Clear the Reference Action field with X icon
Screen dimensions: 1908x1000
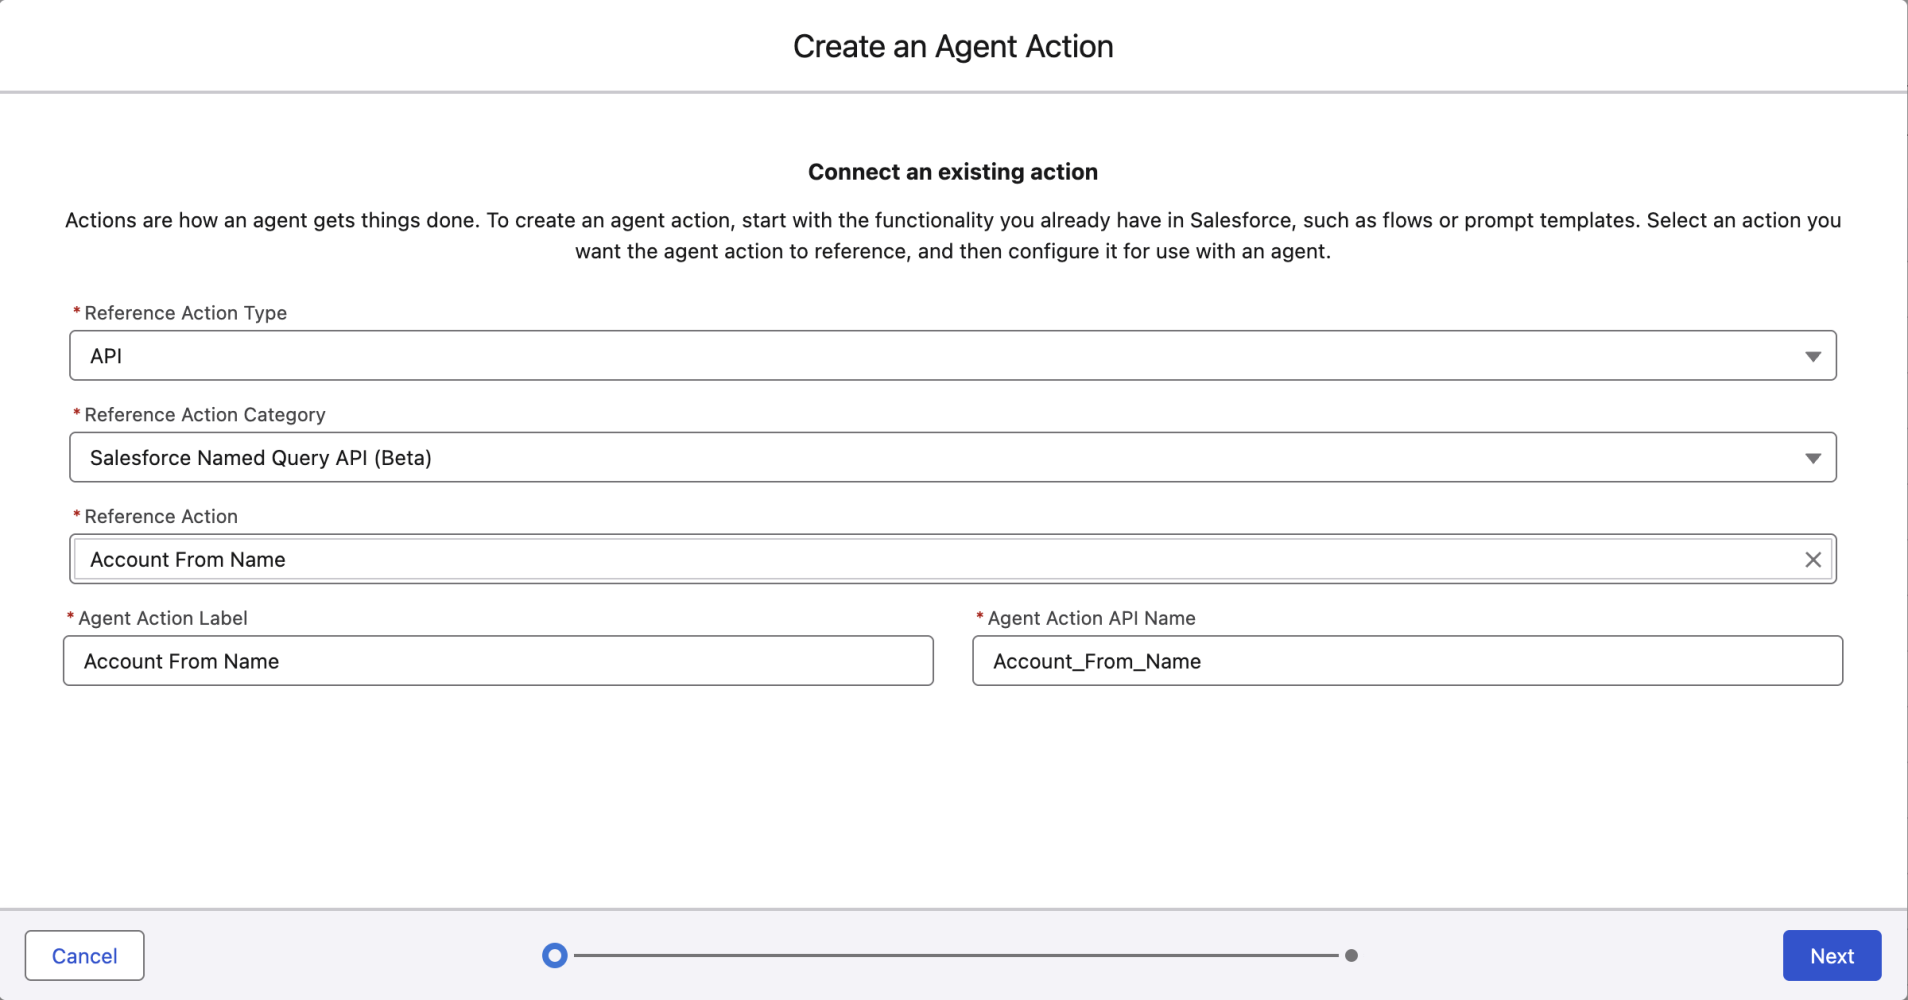[x=1812, y=560]
